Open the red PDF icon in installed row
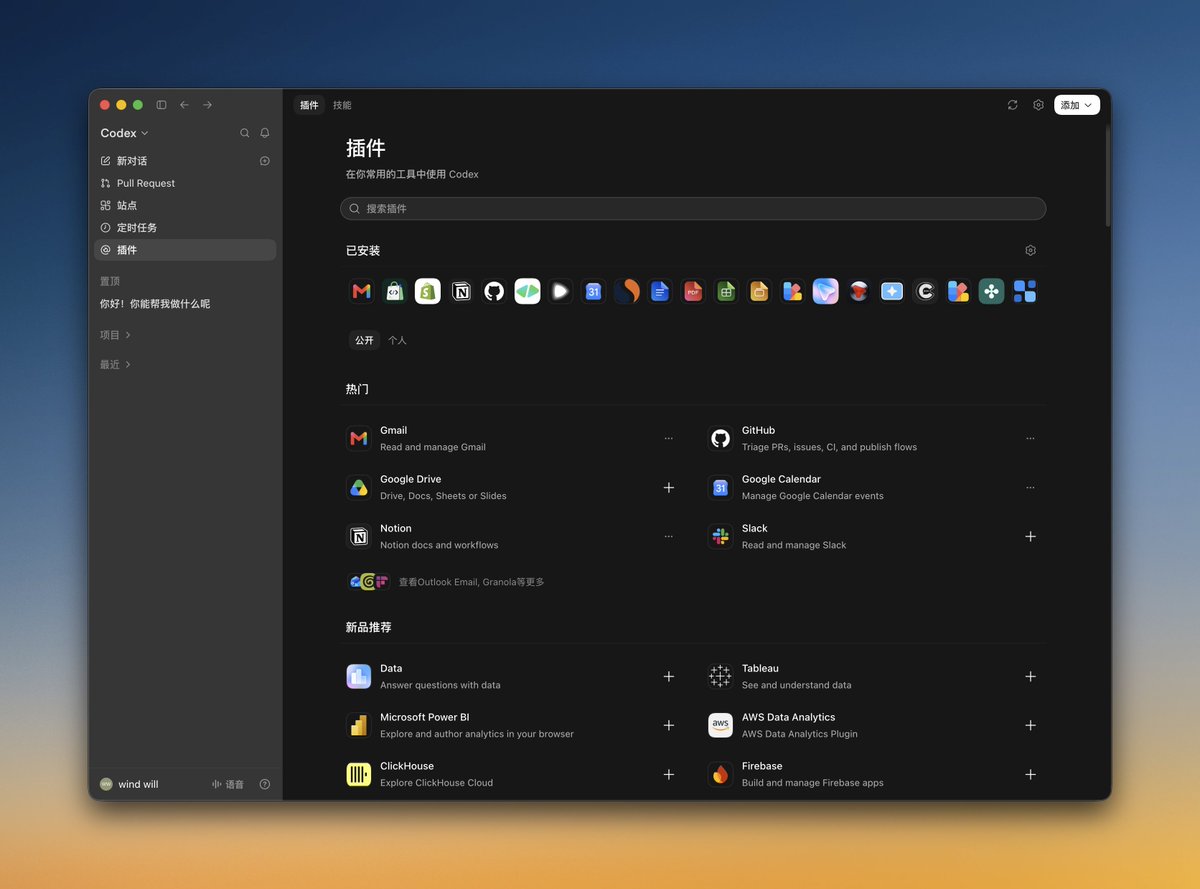Screen dimensions: 1200x889 pyautogui.click(x=693, y=291)
